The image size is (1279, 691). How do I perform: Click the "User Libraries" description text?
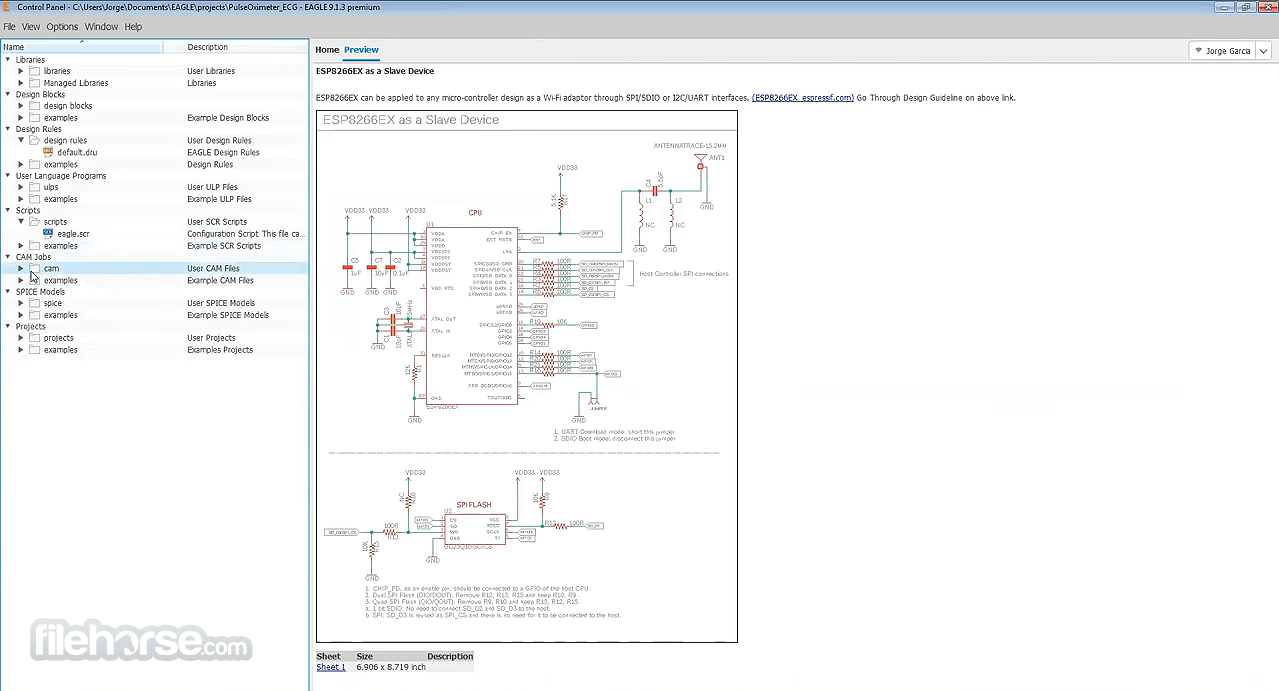211,71
